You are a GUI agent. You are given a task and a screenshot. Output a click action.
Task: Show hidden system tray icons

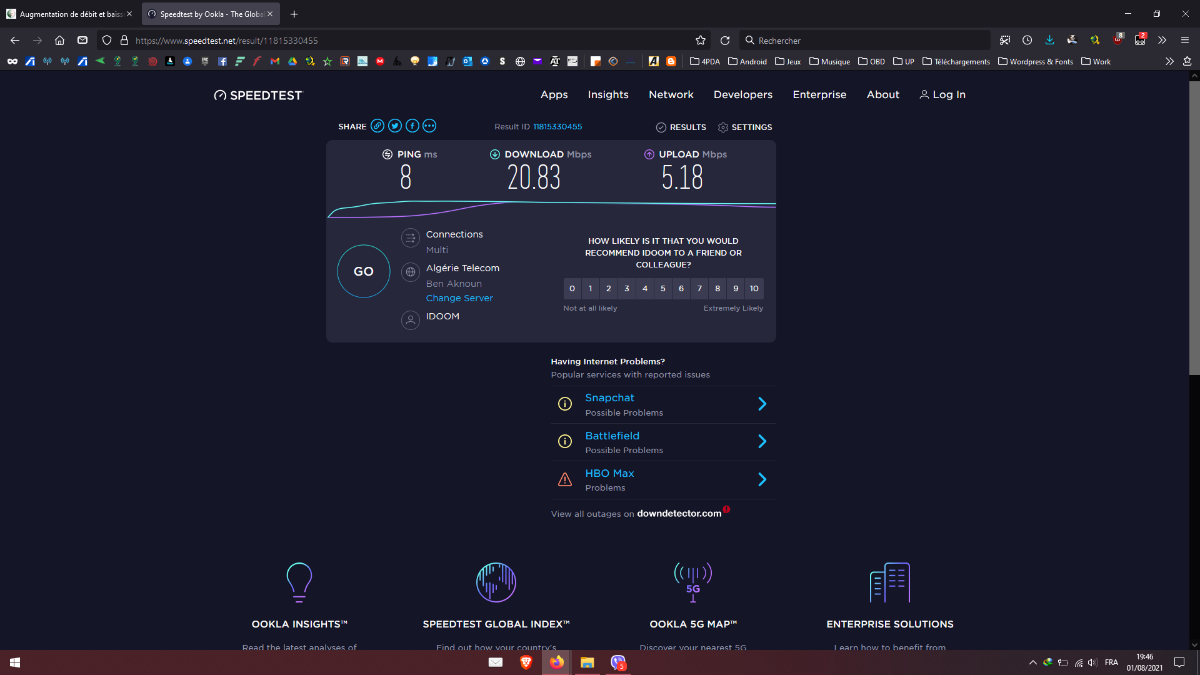pyautogui.click(x=1033, y=663)
